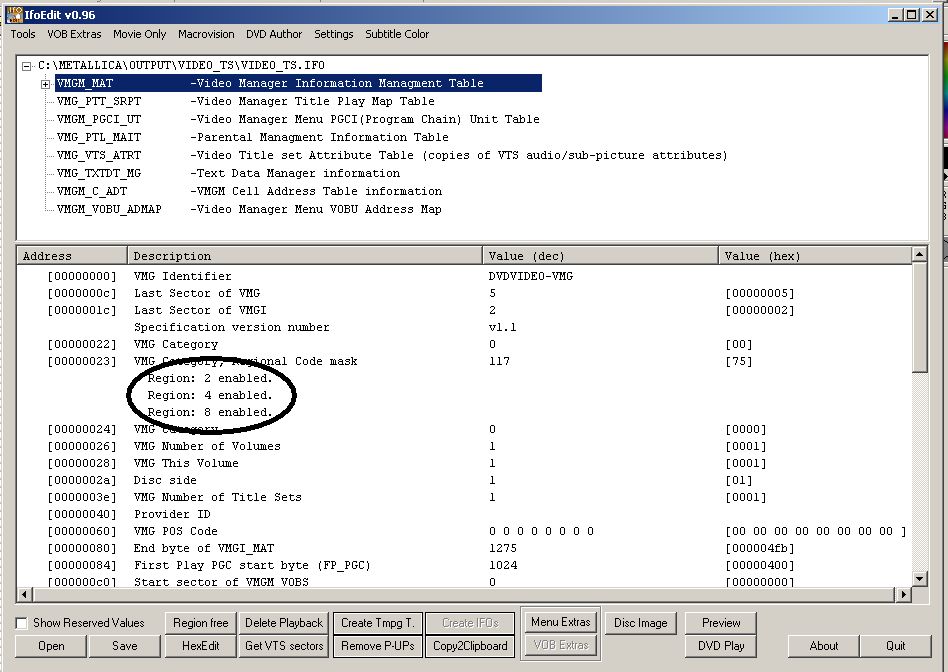Select VMGM_C_ADT cell address entry

pos(249,191)
